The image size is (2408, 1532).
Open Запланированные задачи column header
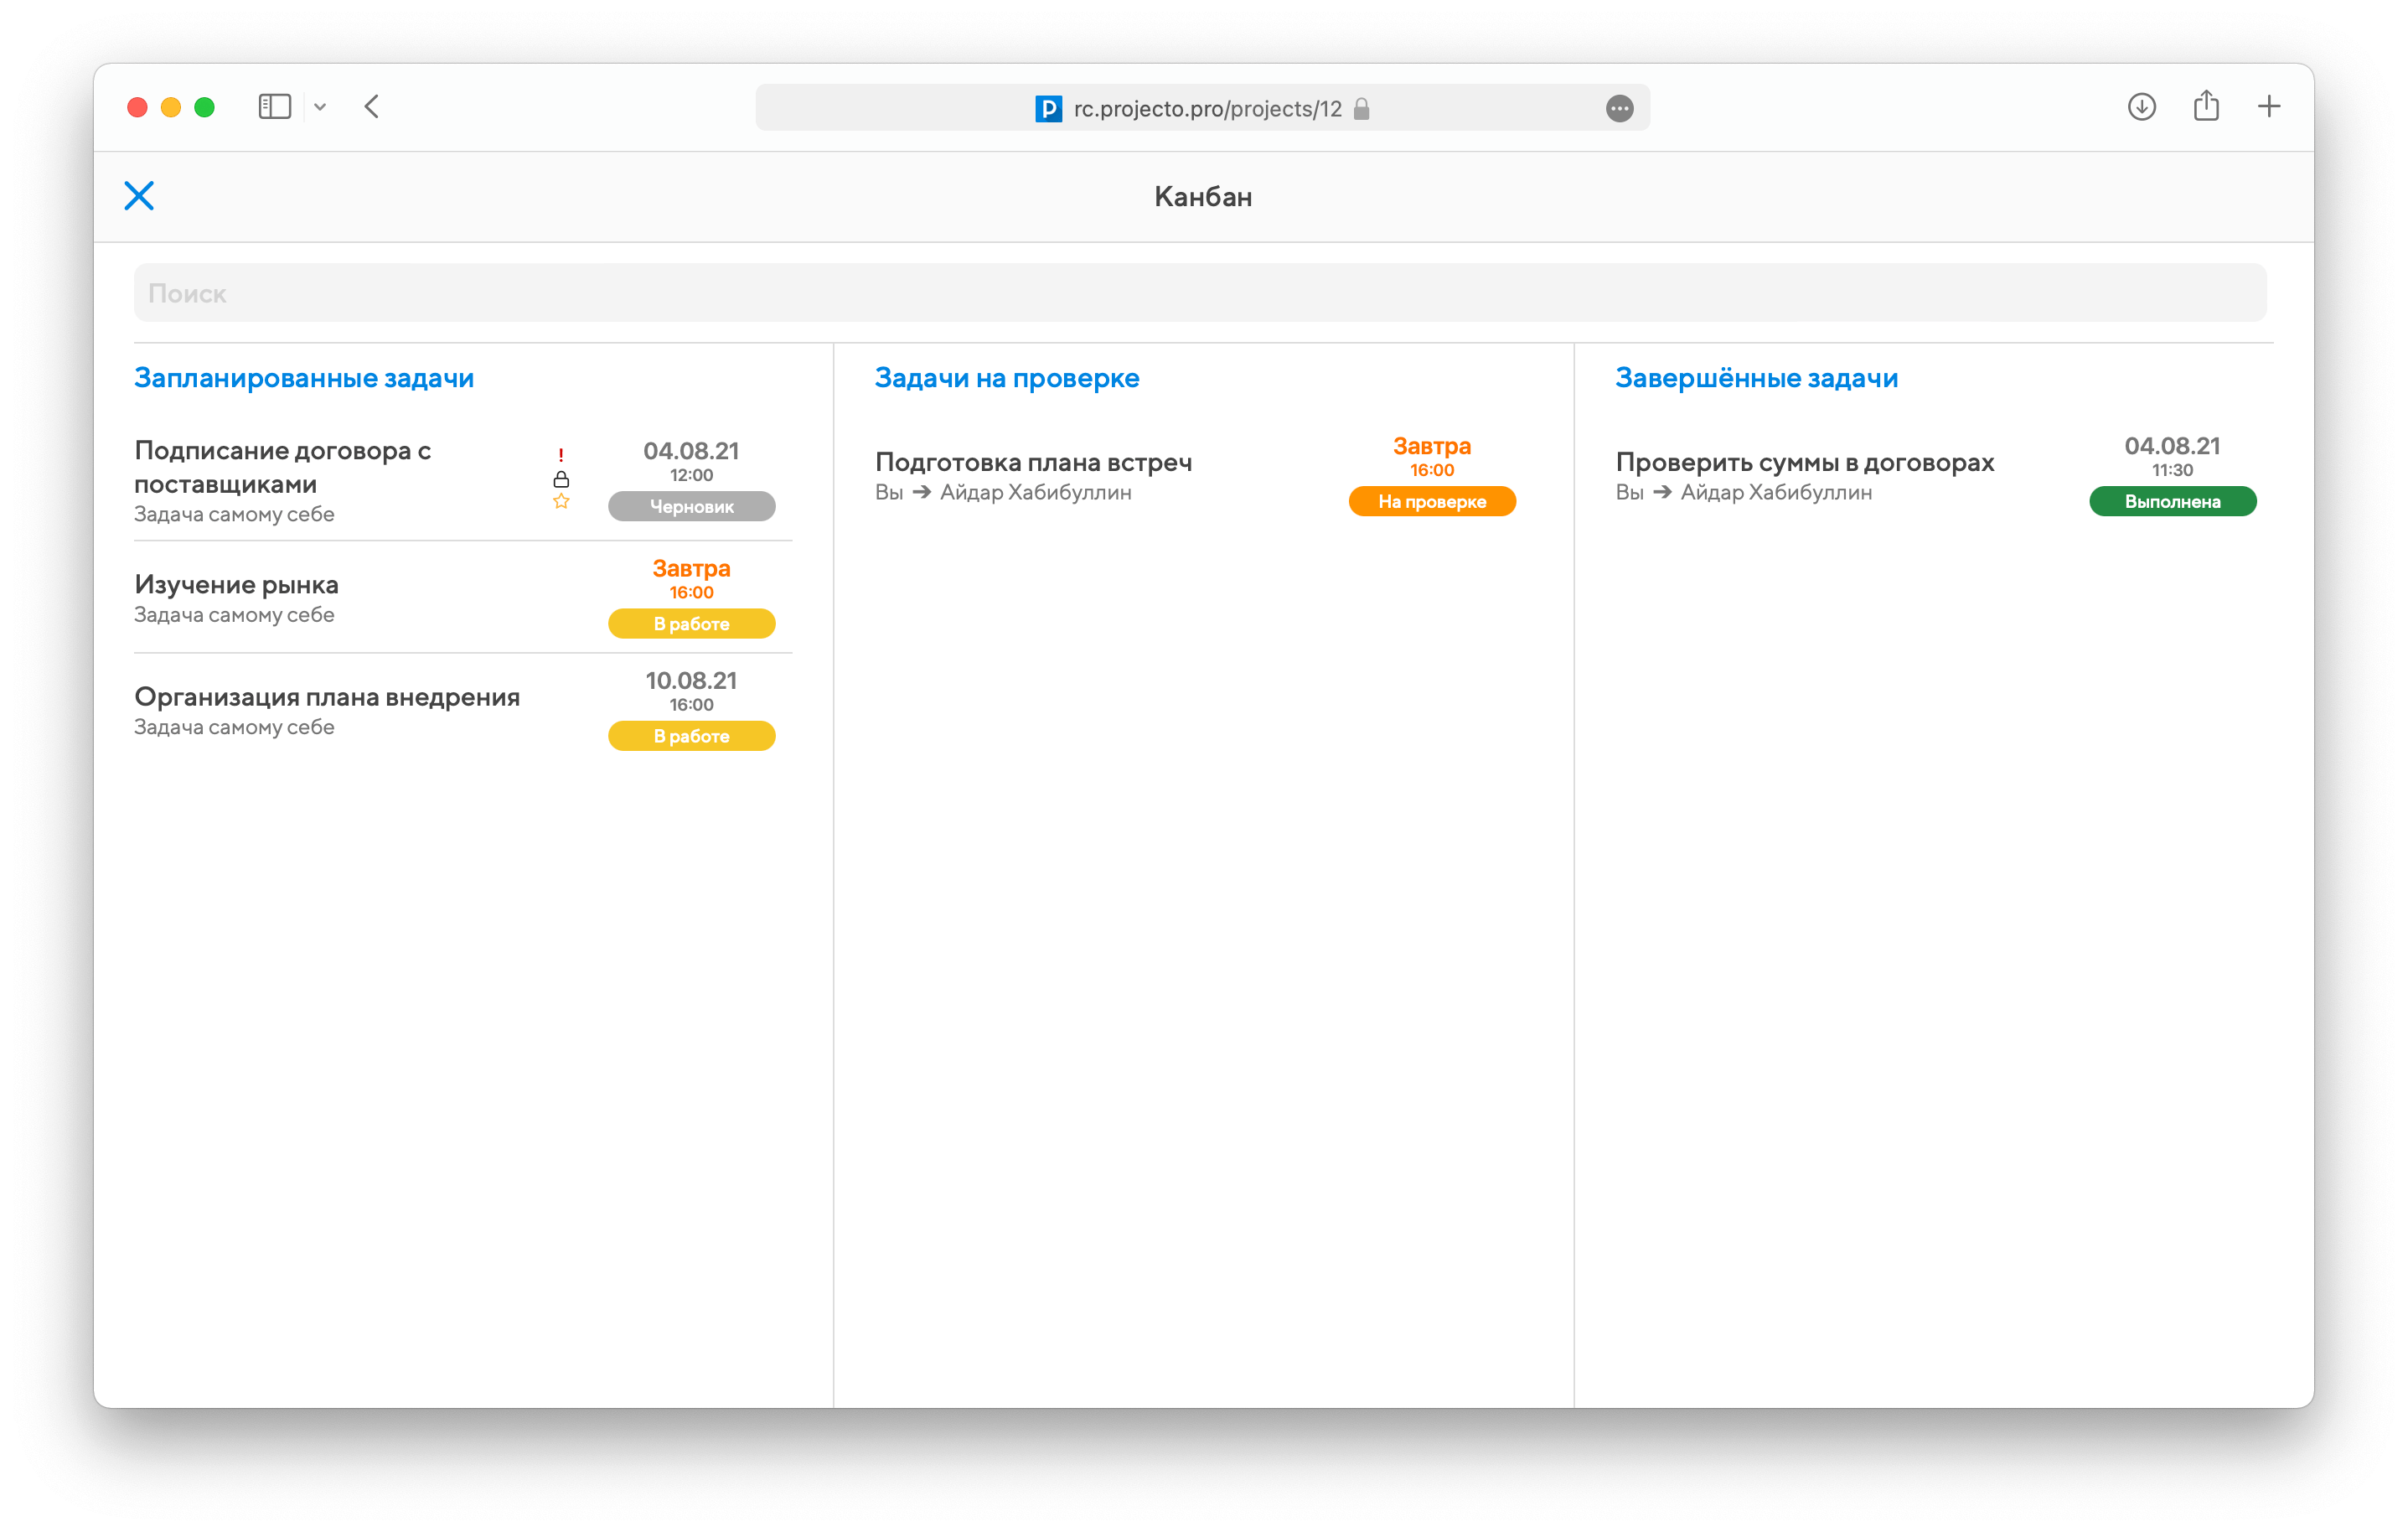click(x=304, y=378)
